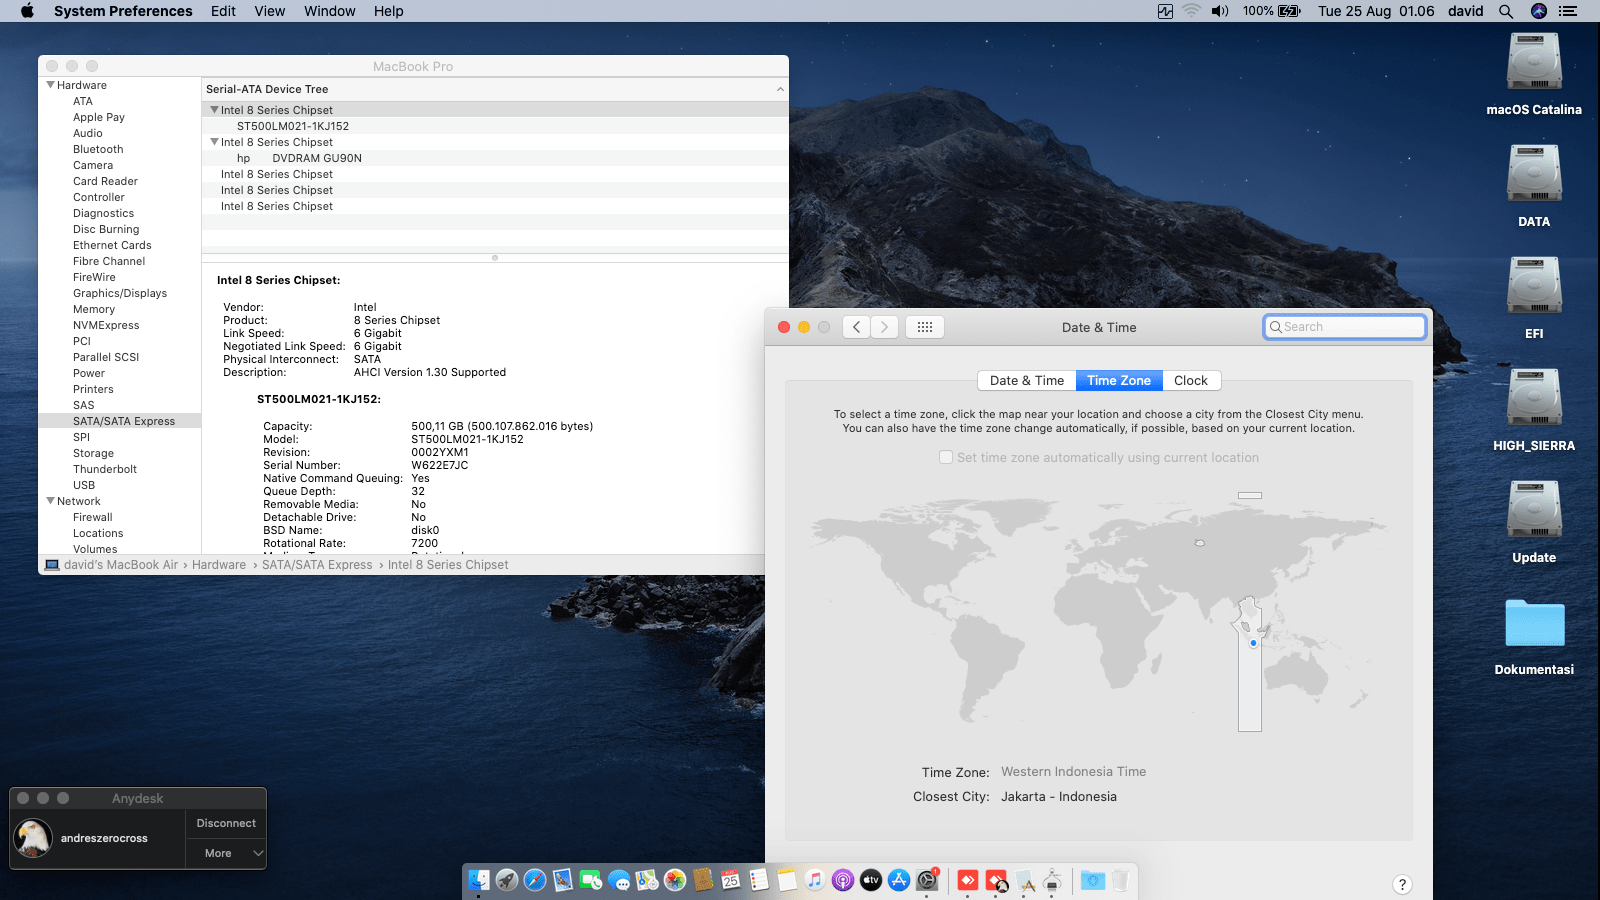Click System Preferences icon in the Dock
The width and height of the screenshot is (1600, 900).
927,880
